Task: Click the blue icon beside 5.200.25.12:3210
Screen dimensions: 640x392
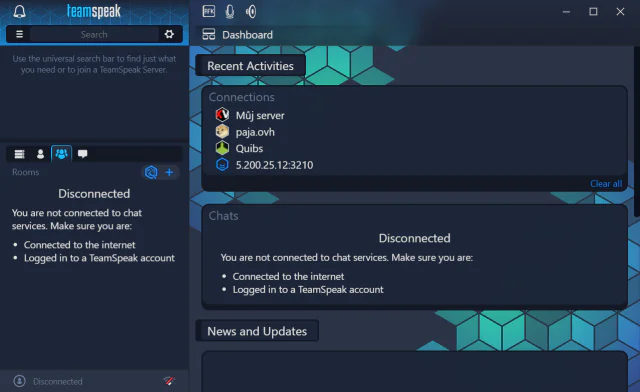Action: point(222,165)
